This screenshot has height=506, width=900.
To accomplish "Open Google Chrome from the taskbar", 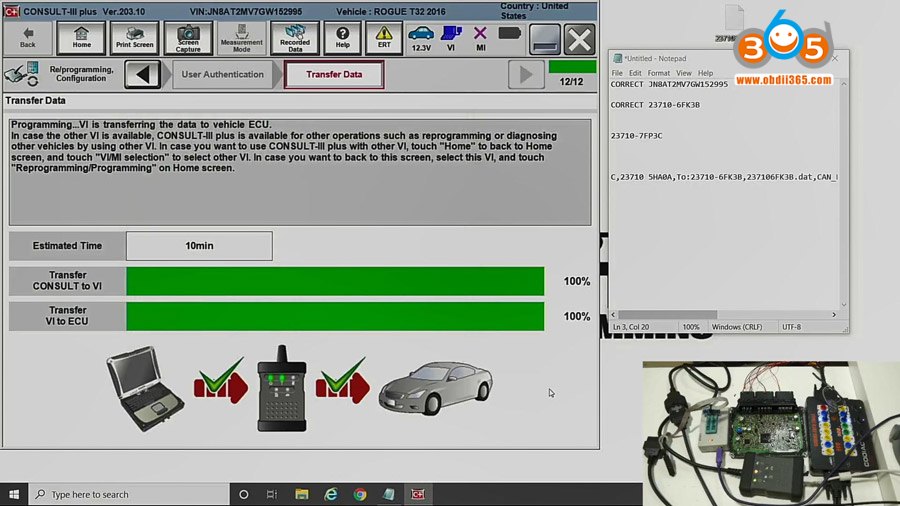I will (x=360, y=494).
